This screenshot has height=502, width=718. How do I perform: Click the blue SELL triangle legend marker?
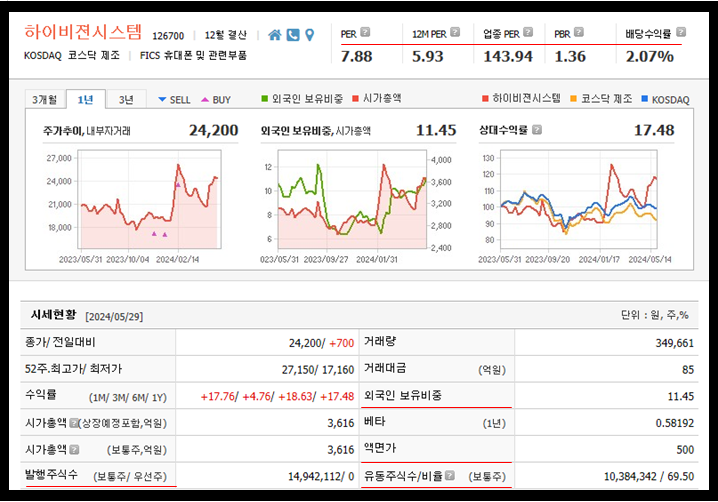click(x=162, y=99)
